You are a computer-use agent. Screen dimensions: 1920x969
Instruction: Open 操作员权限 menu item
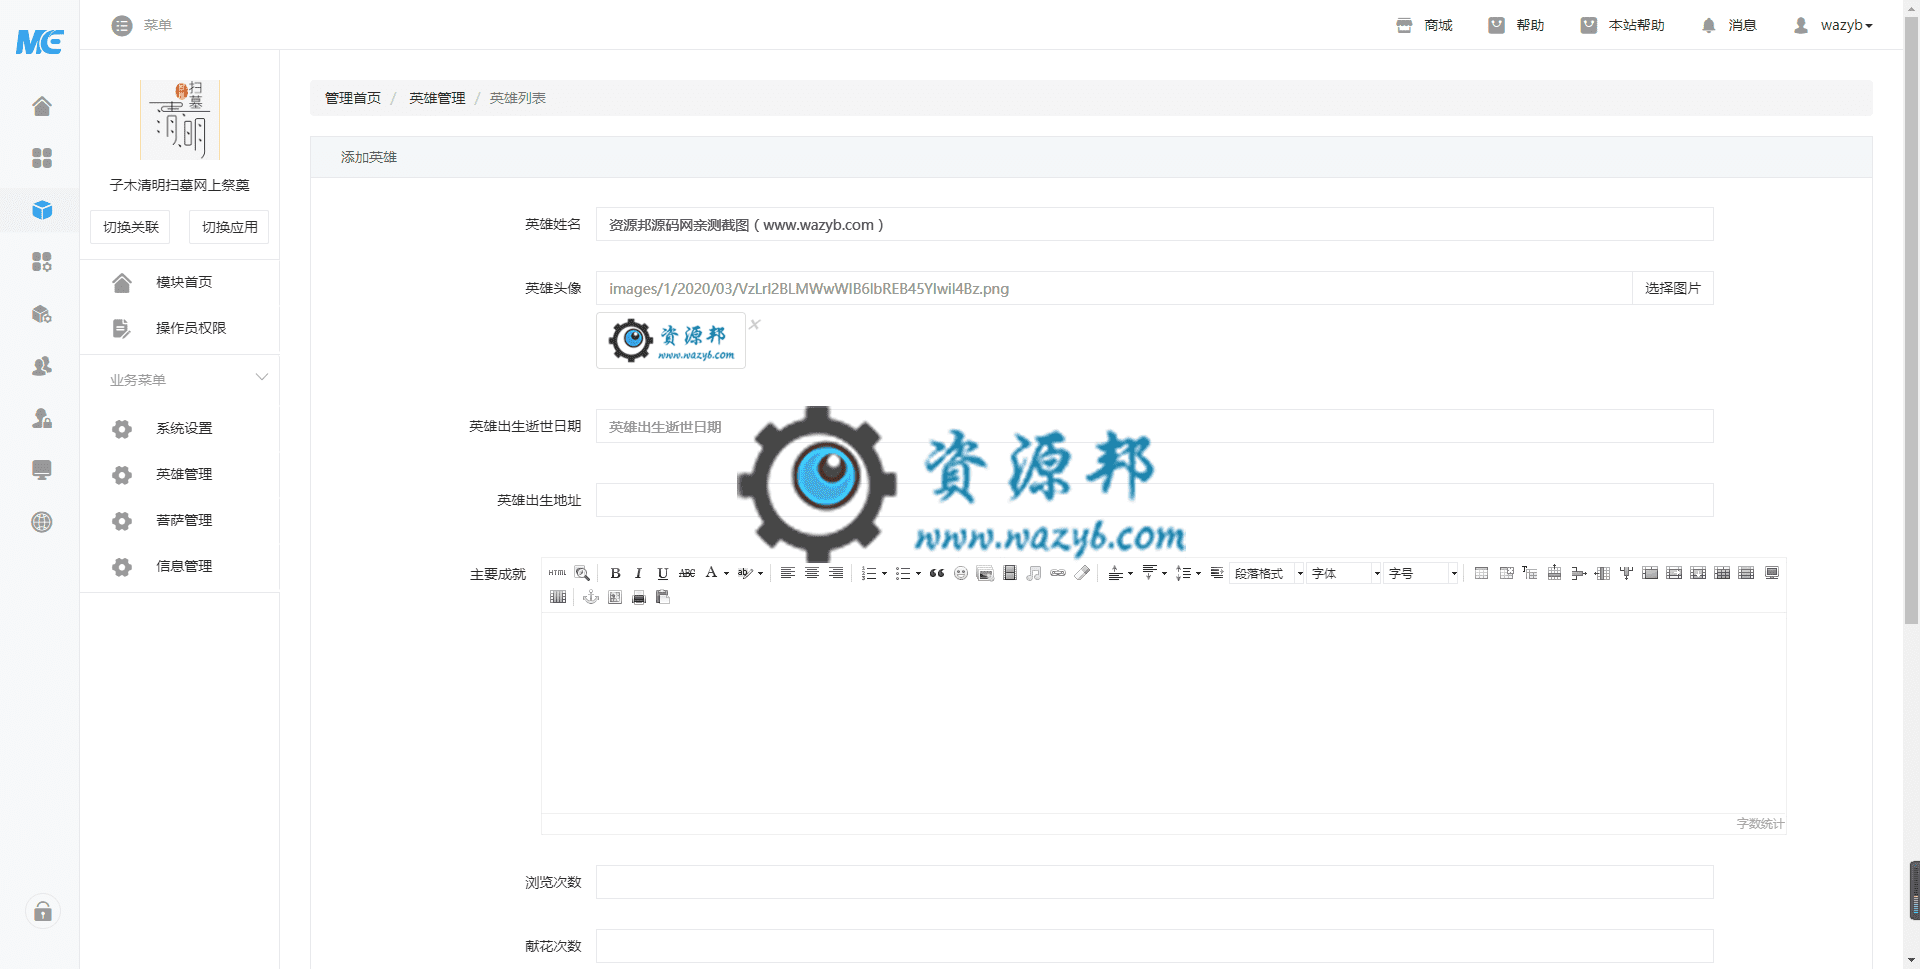[180, 328]
